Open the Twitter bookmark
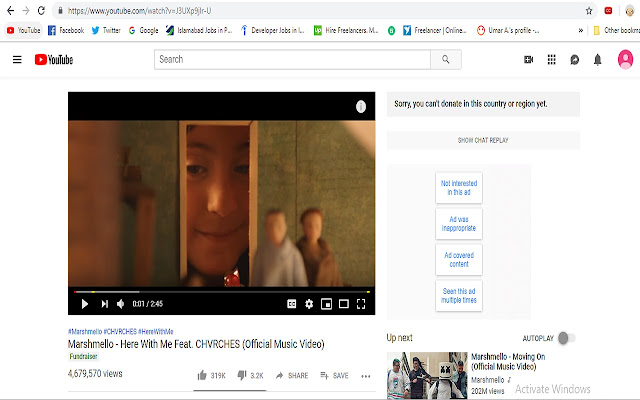The width and height of the screenshot is (640, 400). pos(106,30)
